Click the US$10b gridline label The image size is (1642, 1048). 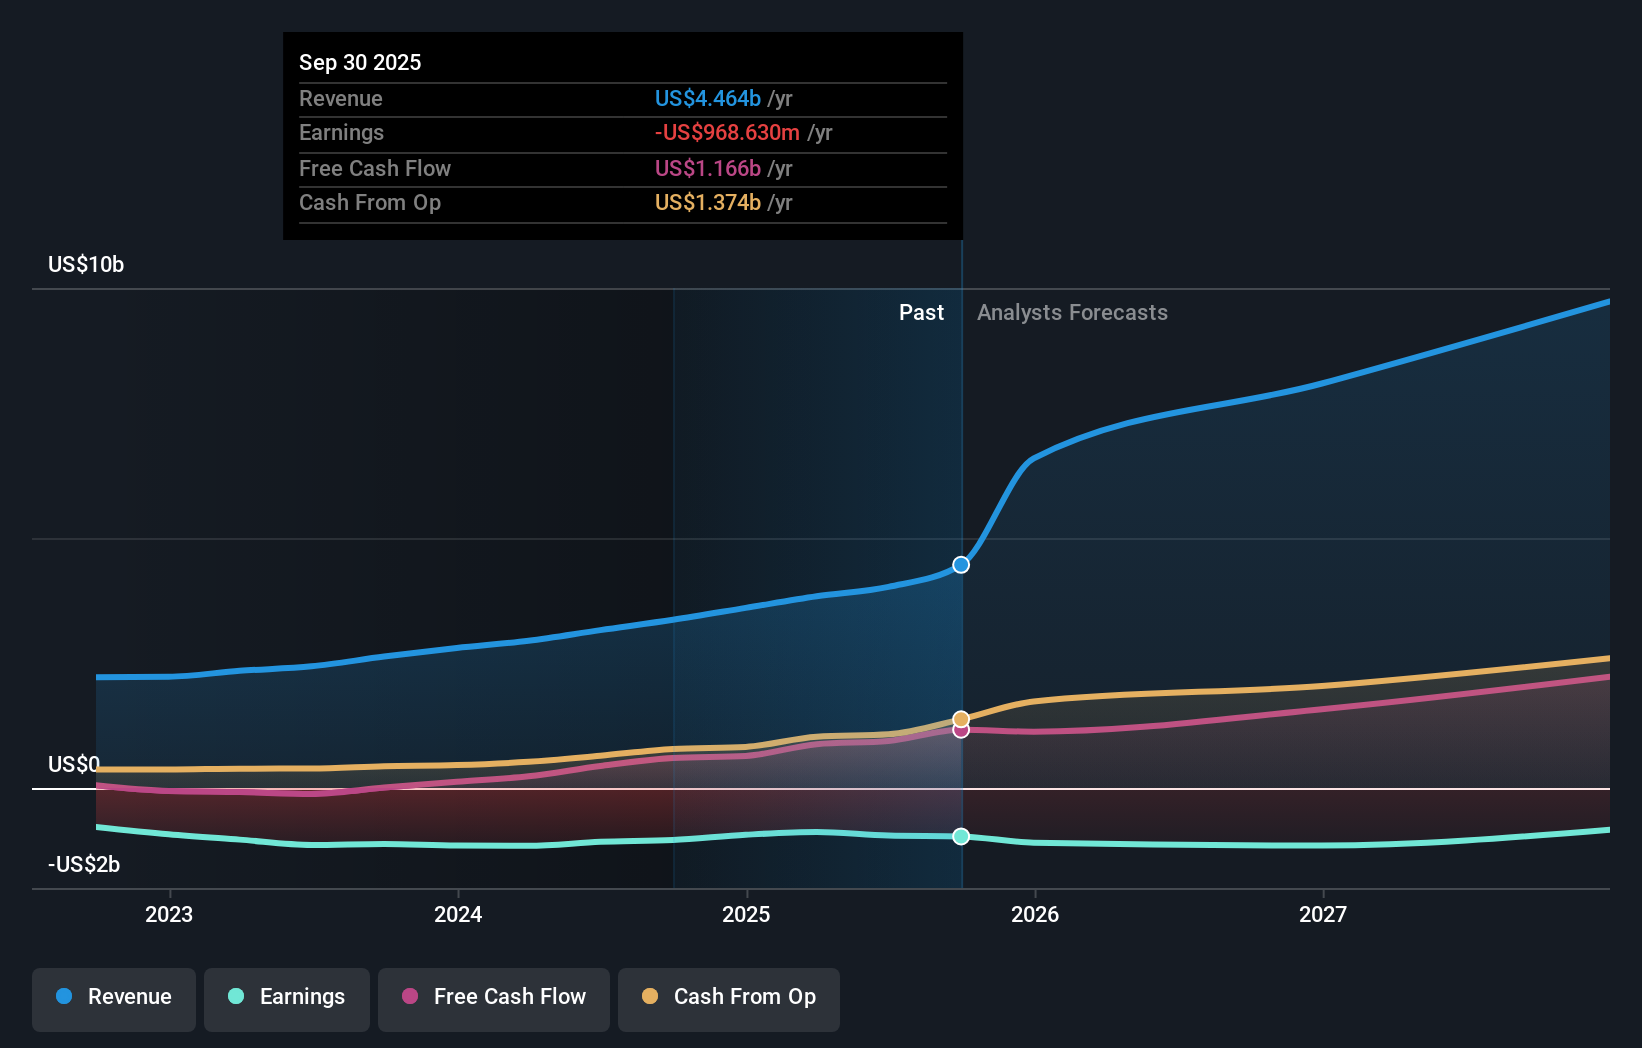point(85,264)
